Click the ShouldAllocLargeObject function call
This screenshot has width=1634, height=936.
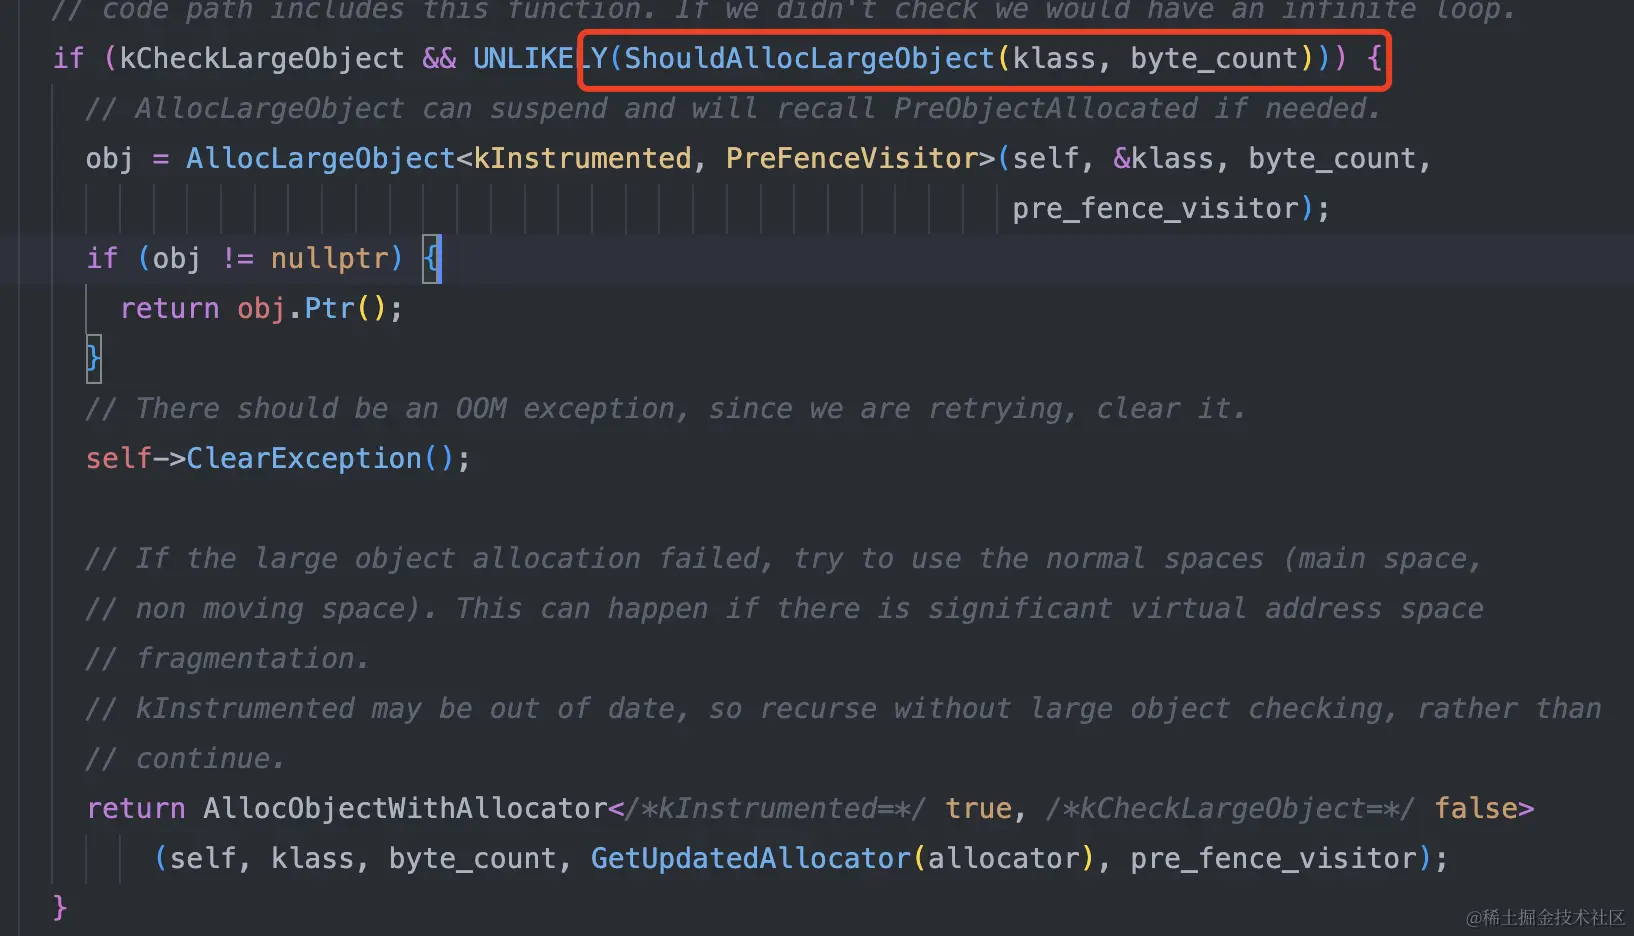[809, 58]
